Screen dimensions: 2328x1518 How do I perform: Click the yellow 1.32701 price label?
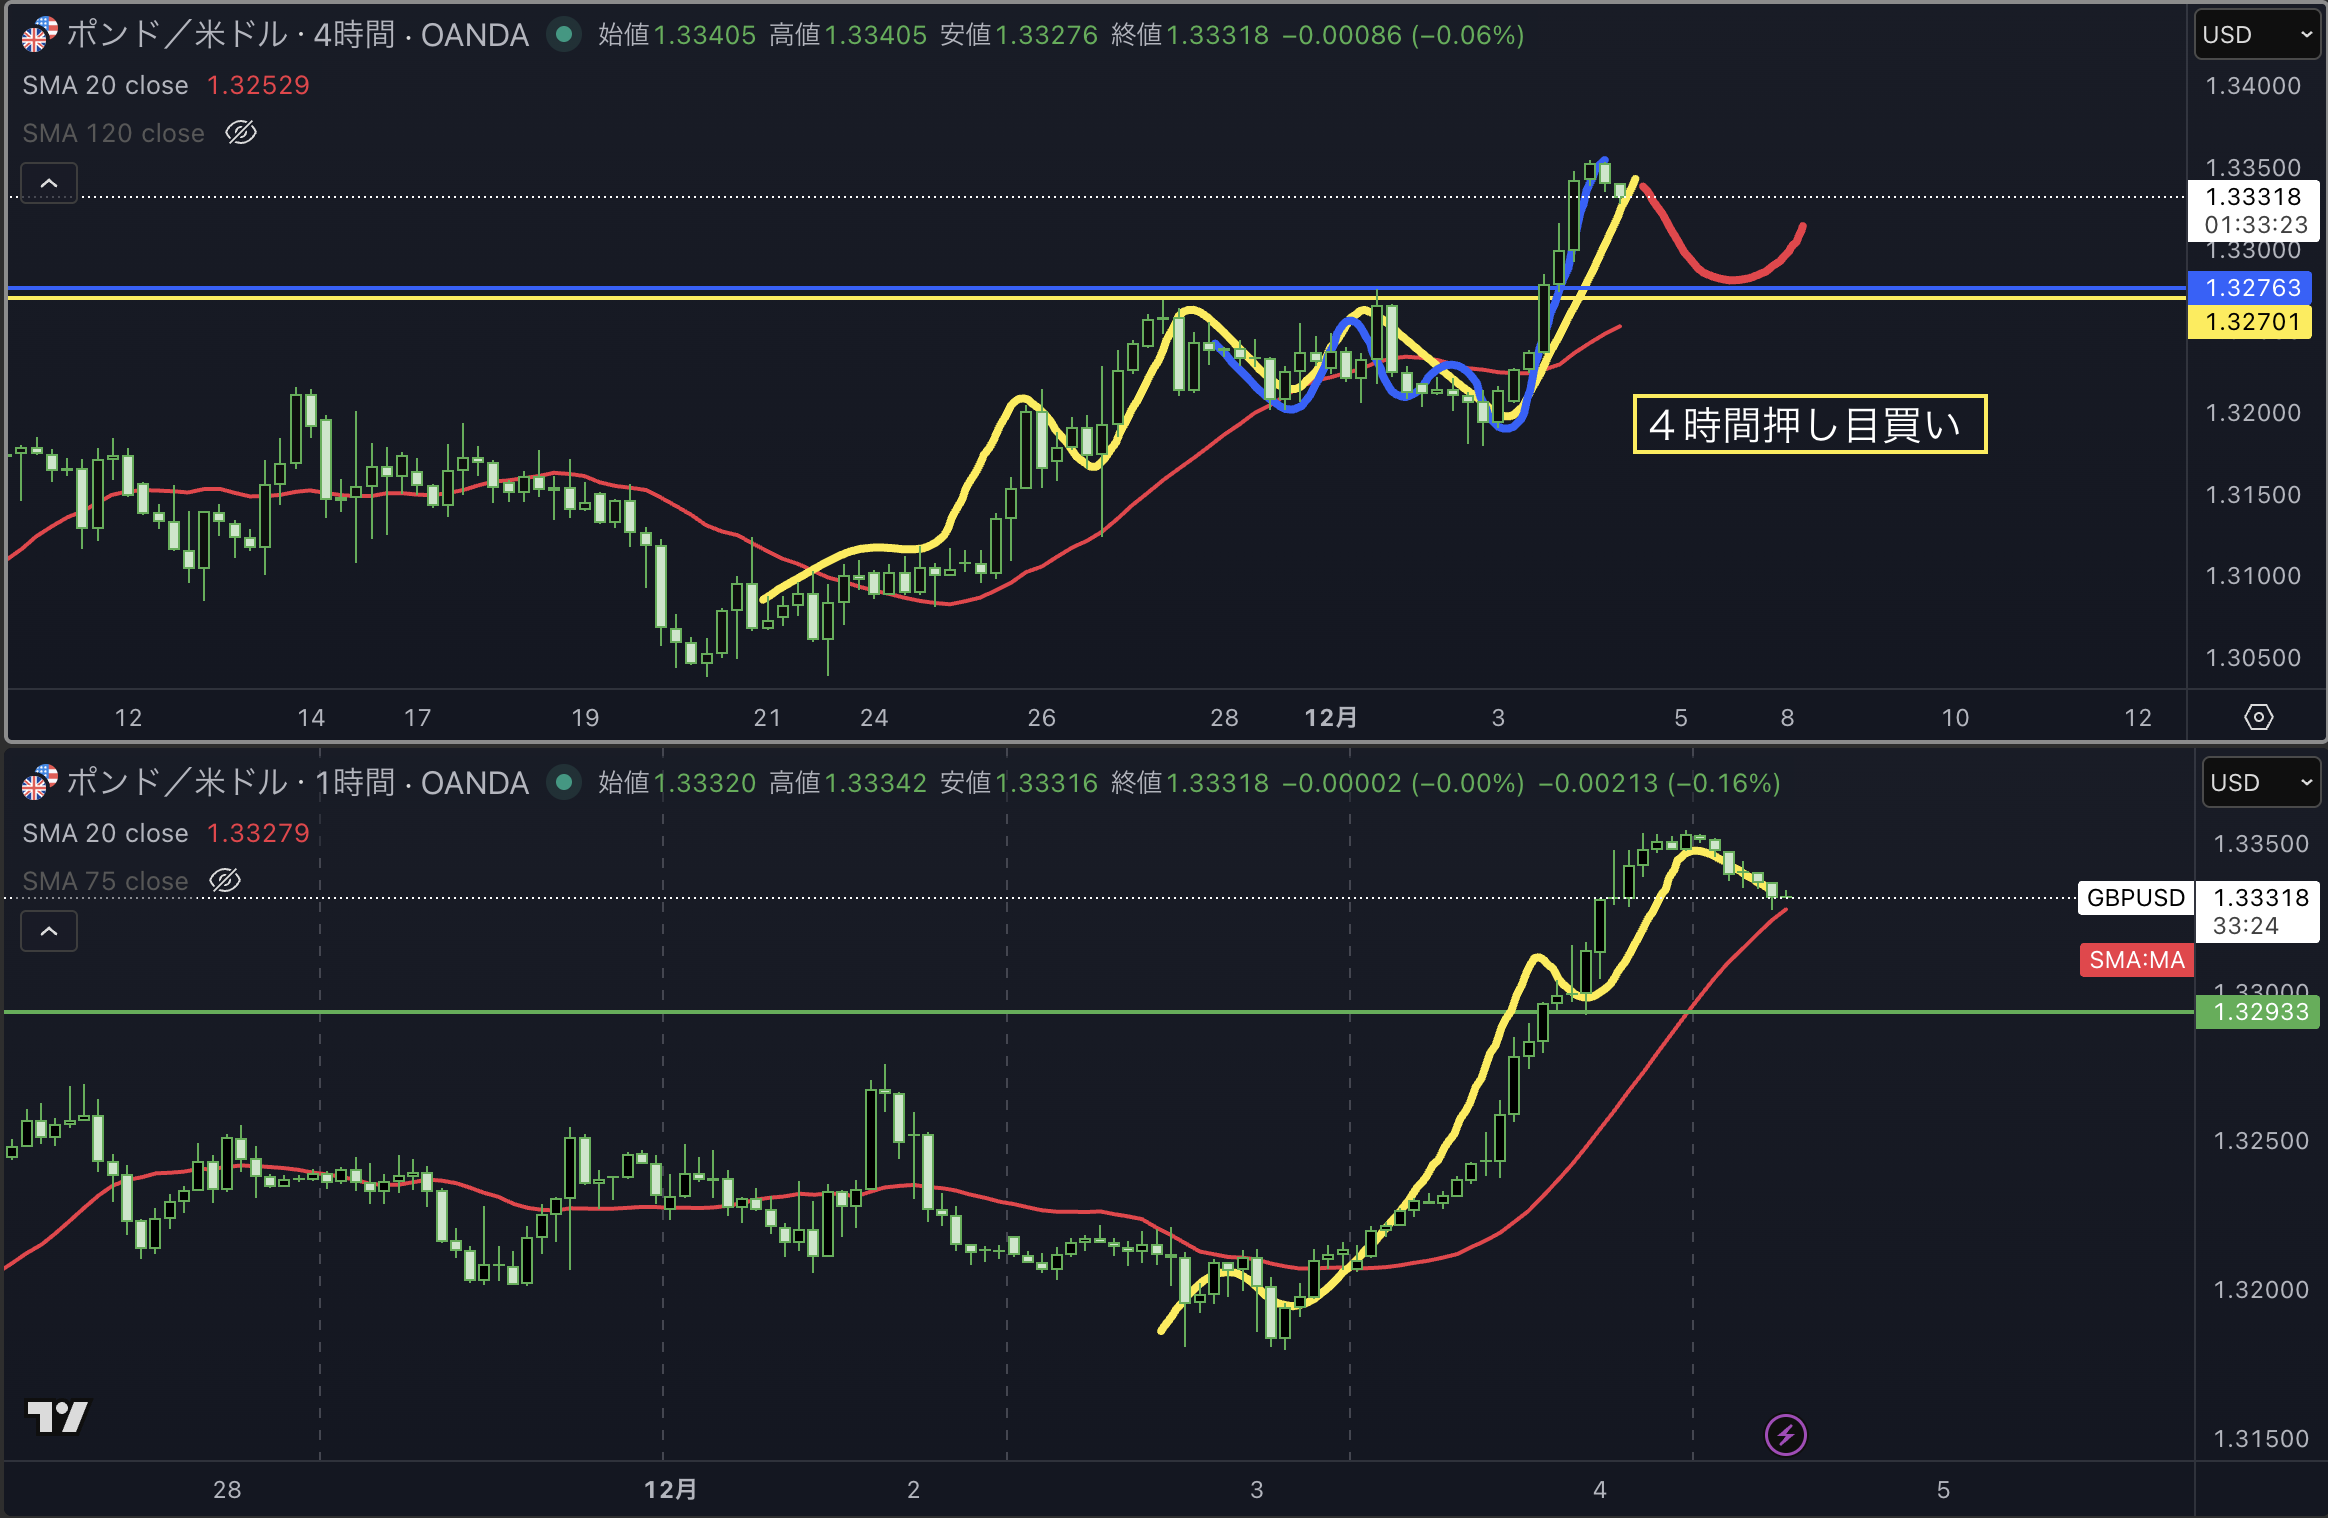[2250, 322]
